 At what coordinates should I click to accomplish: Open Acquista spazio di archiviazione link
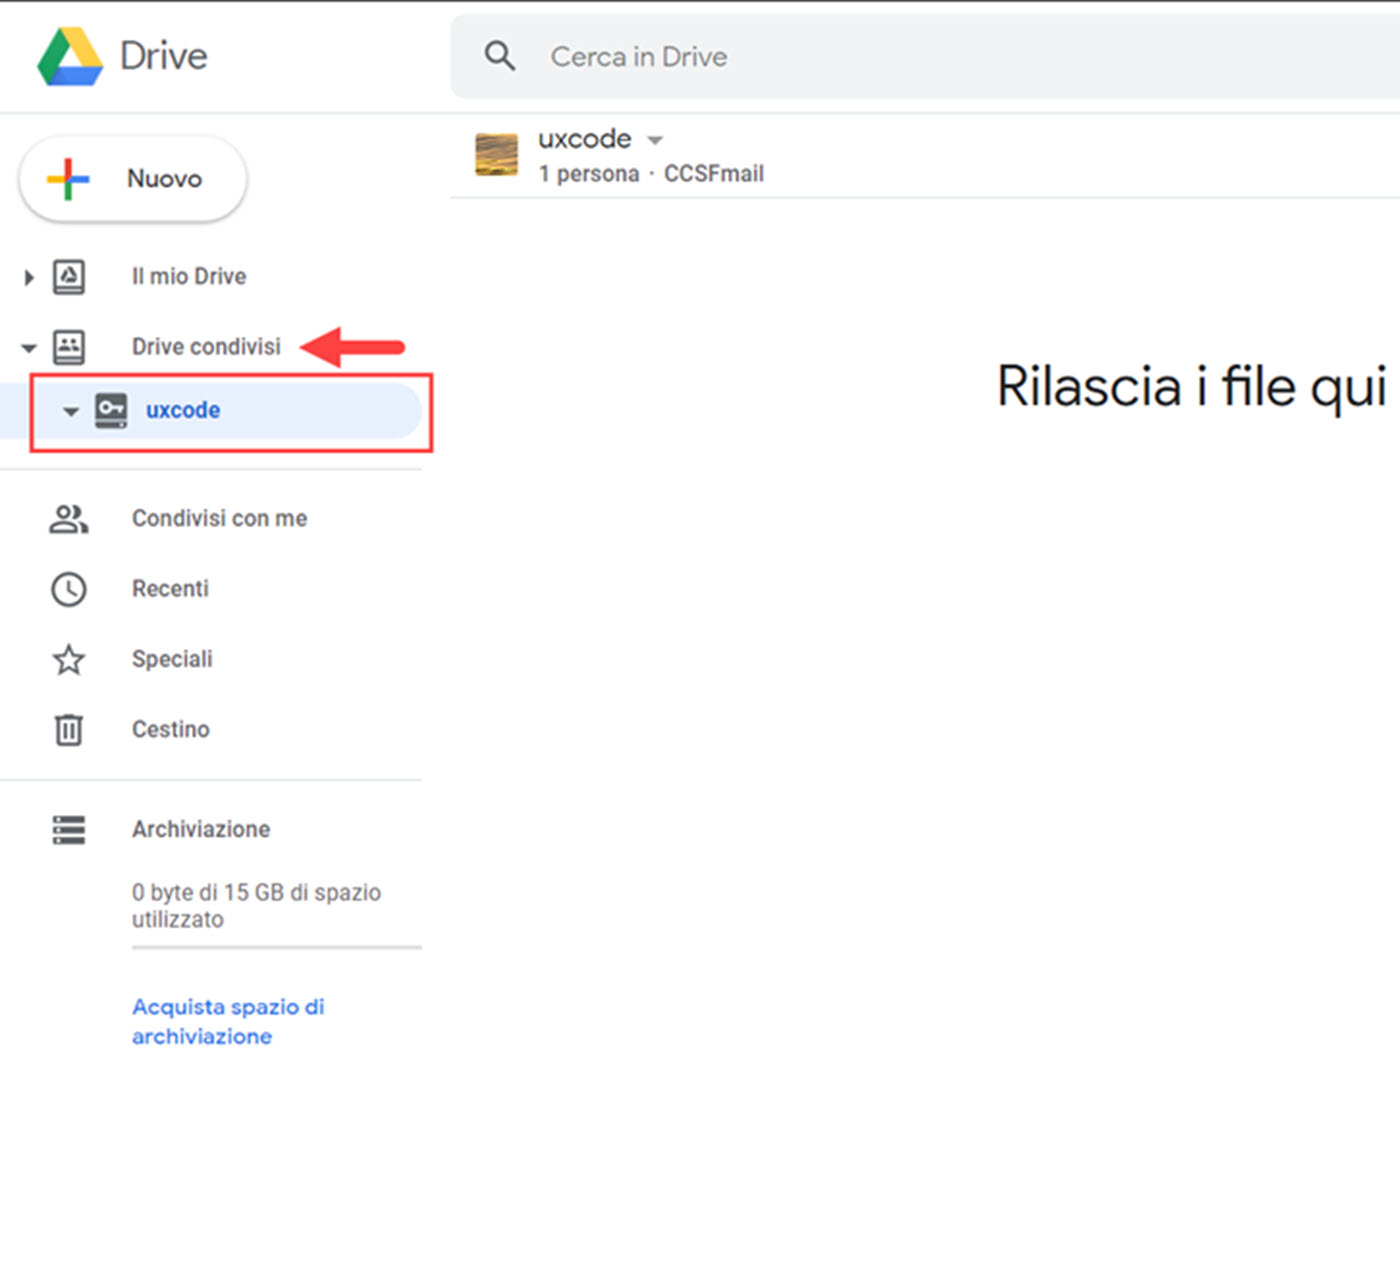tap(227, 1021)
